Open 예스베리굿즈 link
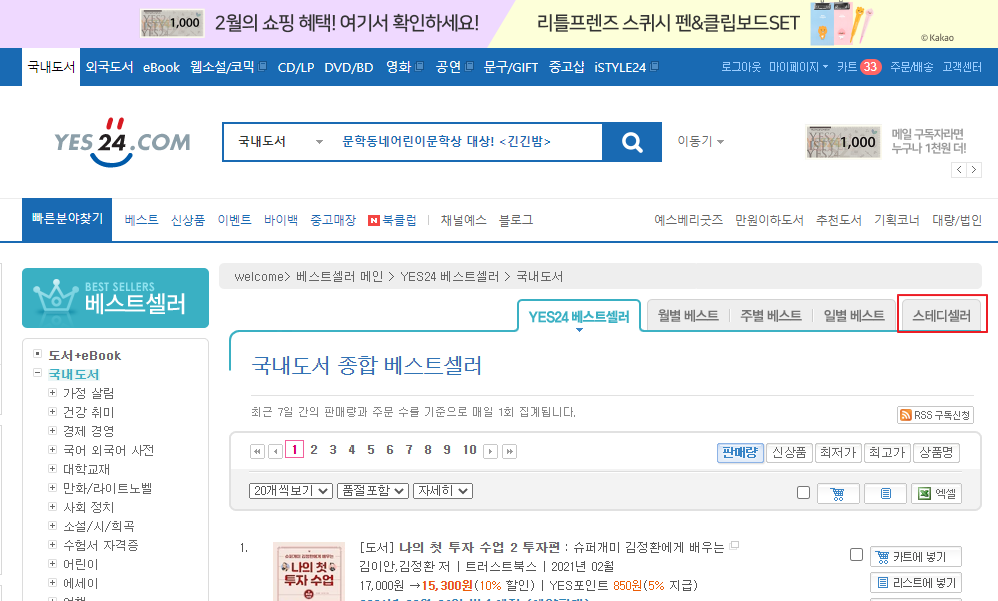The height and width of the screenshot is (601, 998). [x=689, y=220]
